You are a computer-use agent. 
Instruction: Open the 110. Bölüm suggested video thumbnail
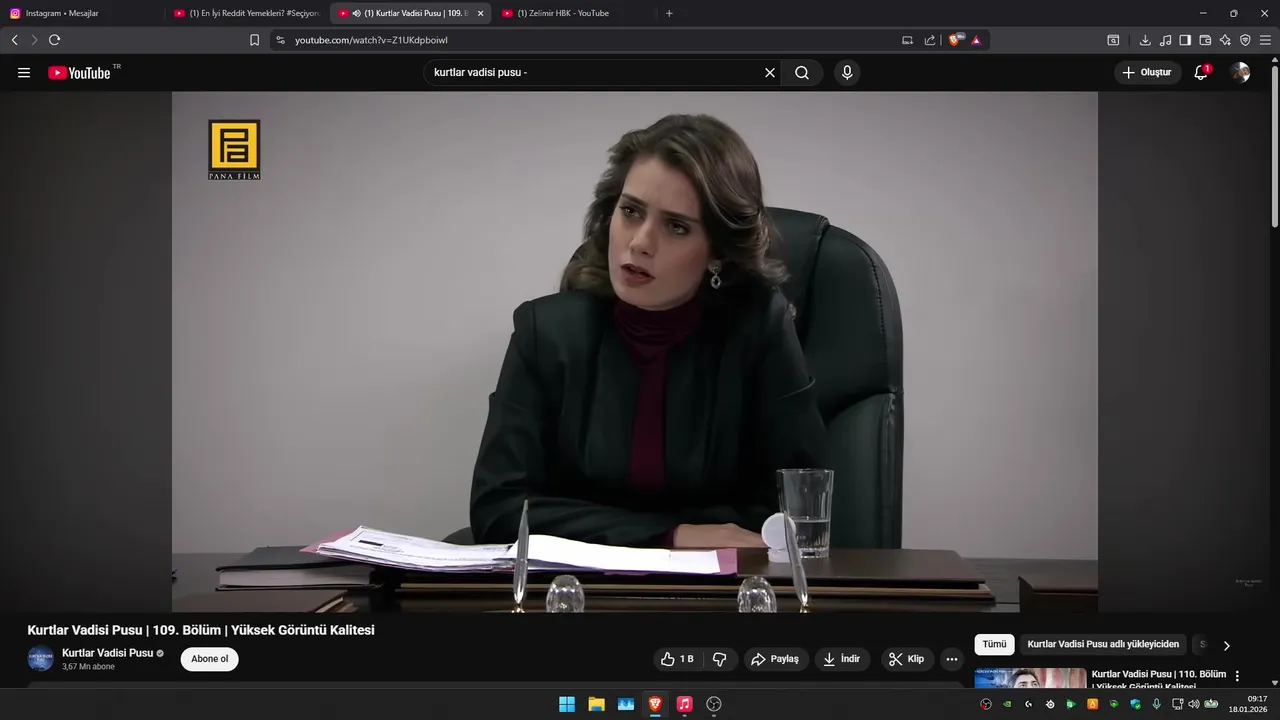tap(1030, 678)
